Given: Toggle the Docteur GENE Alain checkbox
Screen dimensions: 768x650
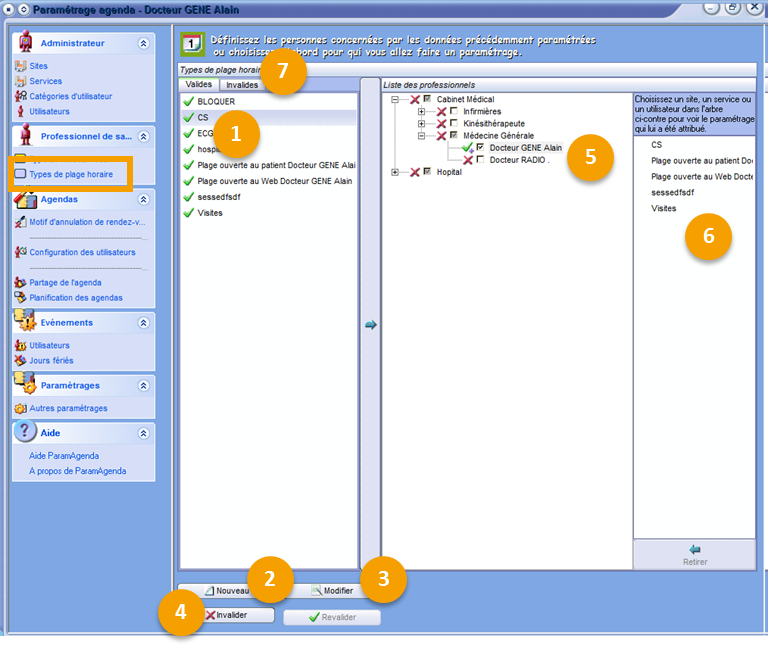Looking at the screenshot, I should click(x=480, y=147).
